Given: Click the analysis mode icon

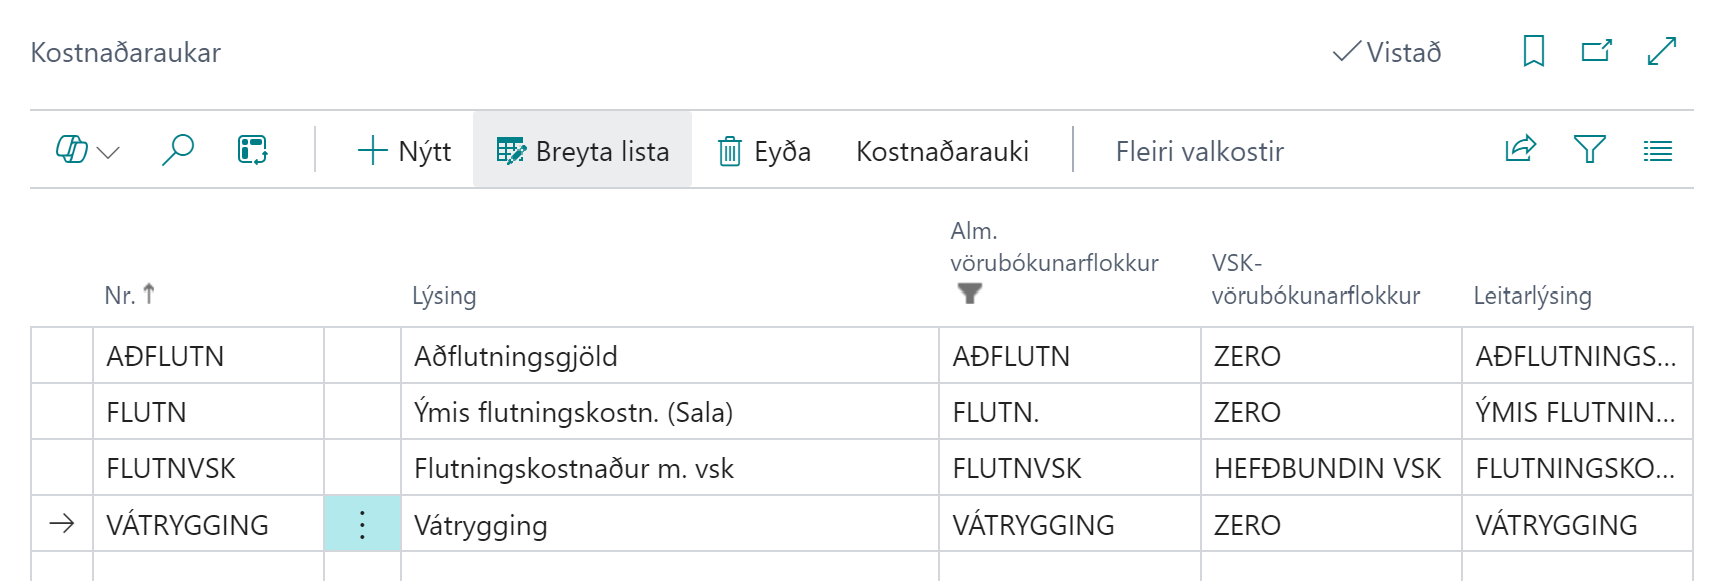Looking at the screenshot, I should (x=252, y=150).
